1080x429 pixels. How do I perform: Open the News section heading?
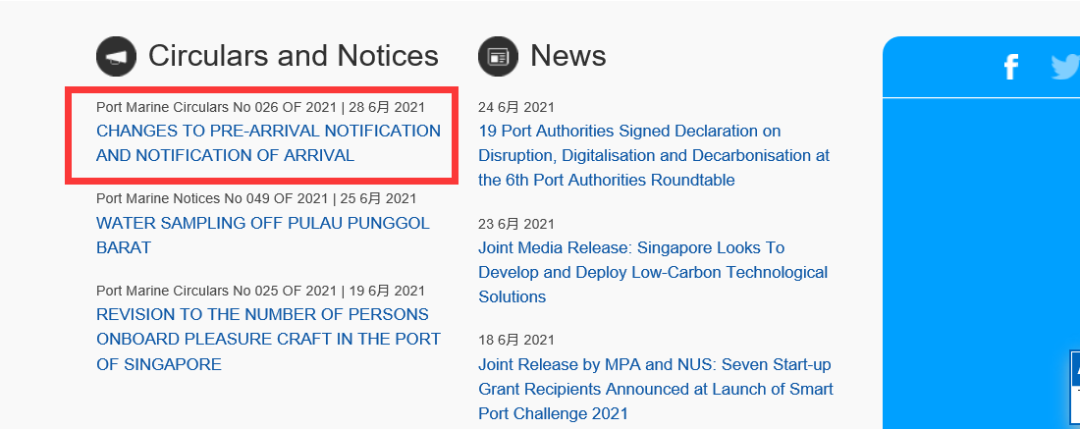pyautogui.click(x=568, y=56)
